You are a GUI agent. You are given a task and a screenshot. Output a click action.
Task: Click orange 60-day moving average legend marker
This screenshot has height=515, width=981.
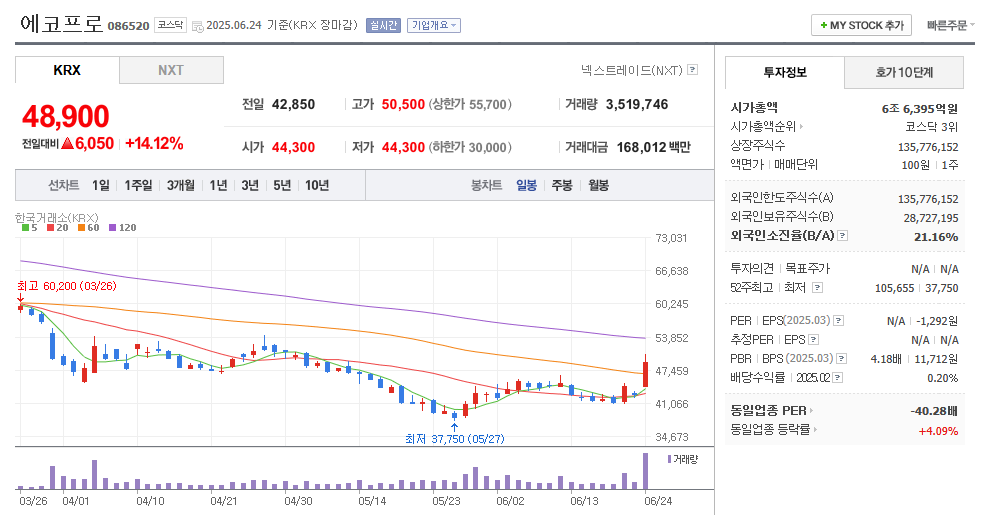(81, 228)
